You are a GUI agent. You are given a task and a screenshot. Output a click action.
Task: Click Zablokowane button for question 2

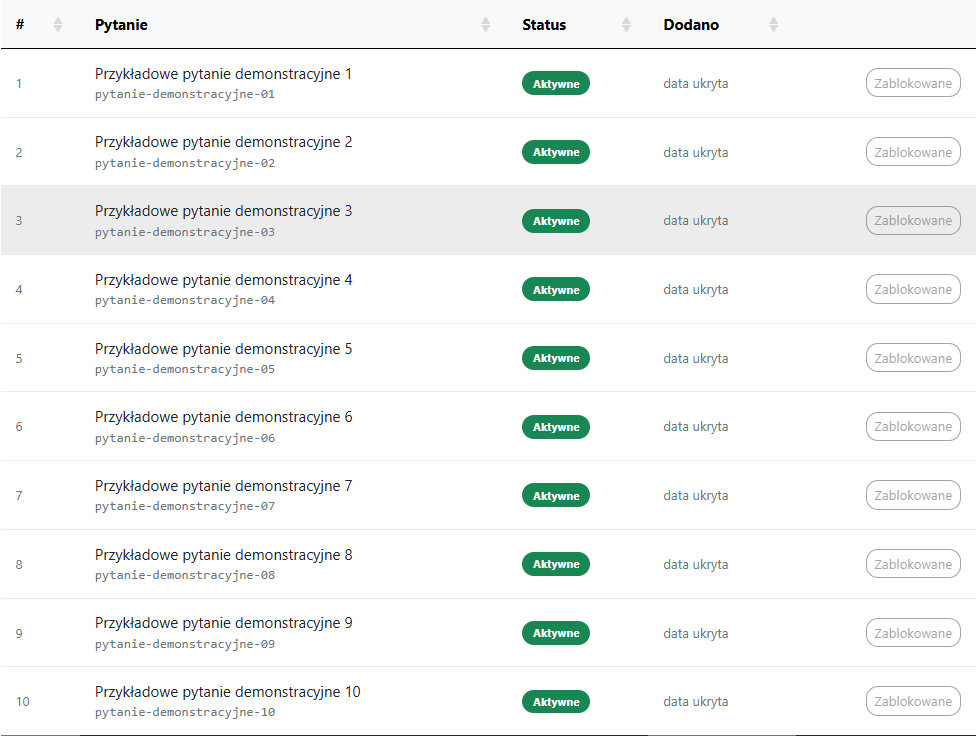tap(913, 152)
